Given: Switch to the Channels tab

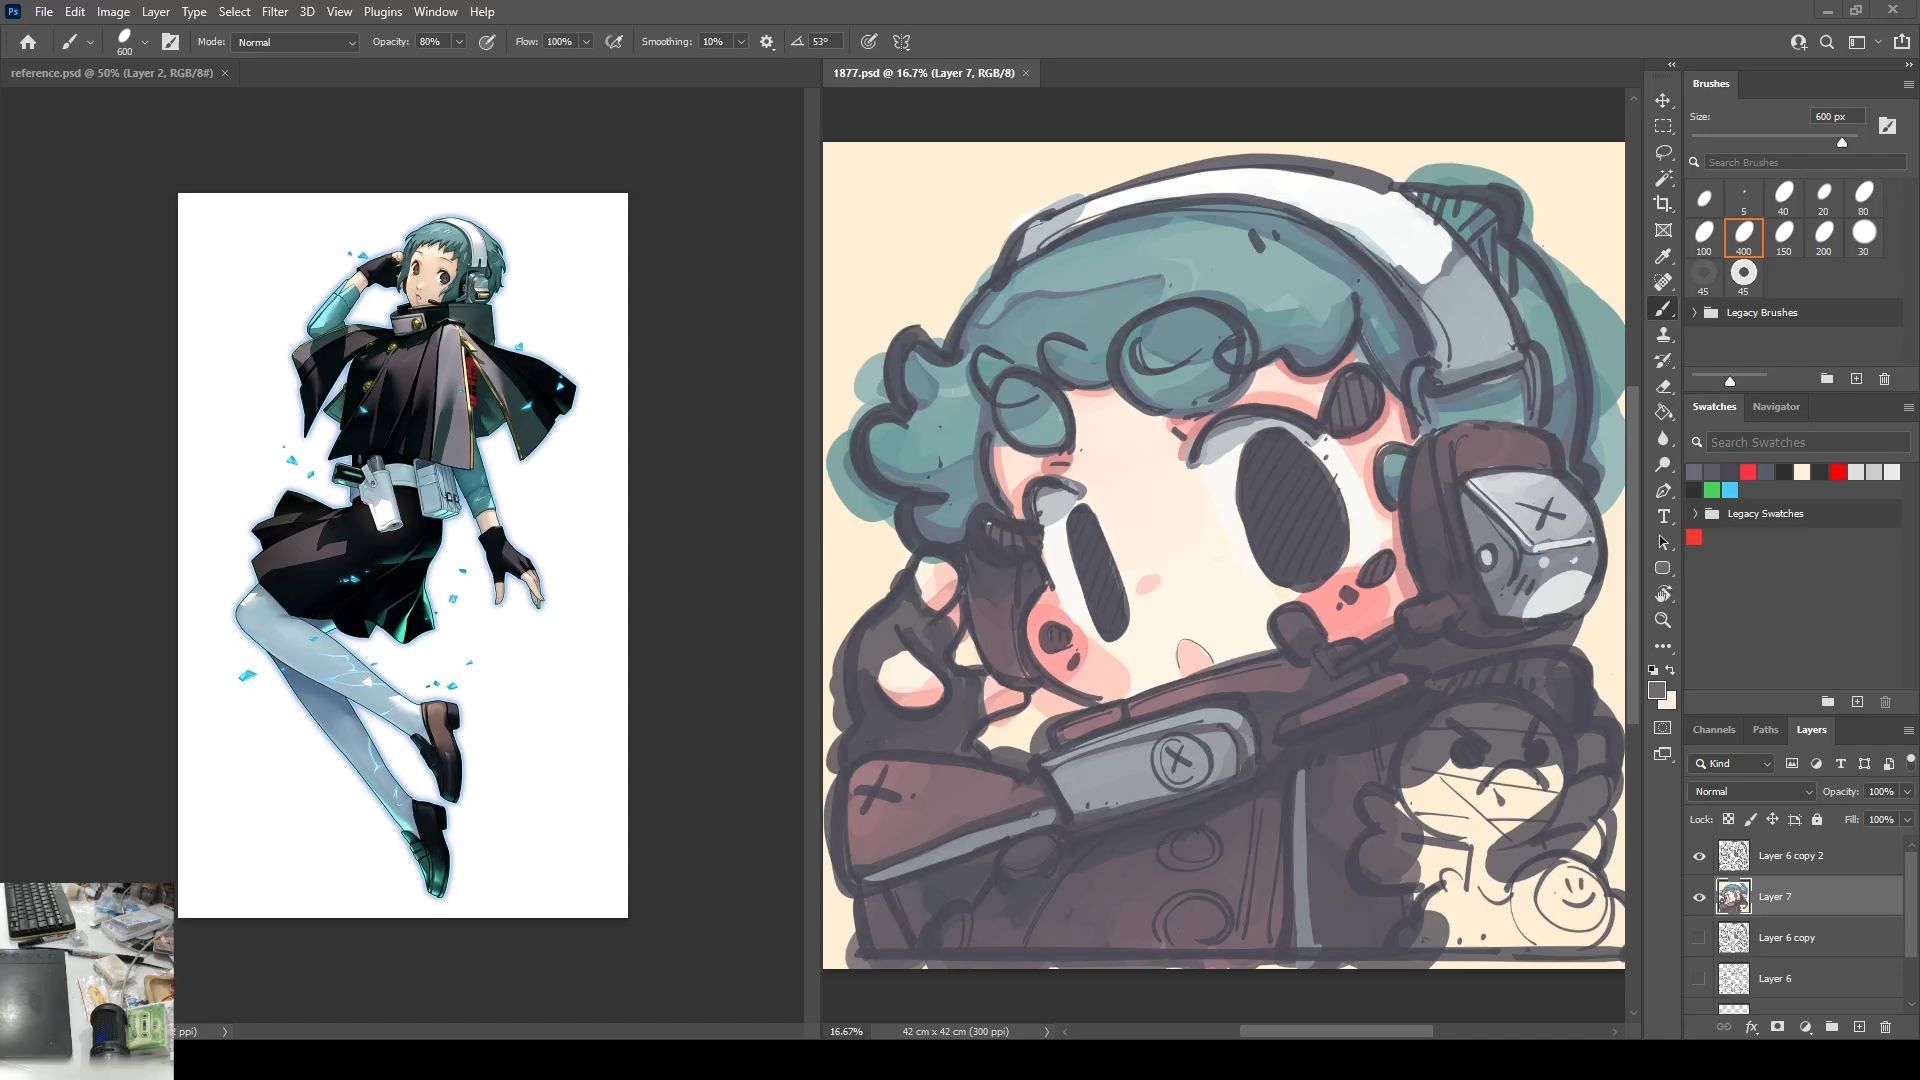Looking at the screenshot, I should (x=1713, y=730).
